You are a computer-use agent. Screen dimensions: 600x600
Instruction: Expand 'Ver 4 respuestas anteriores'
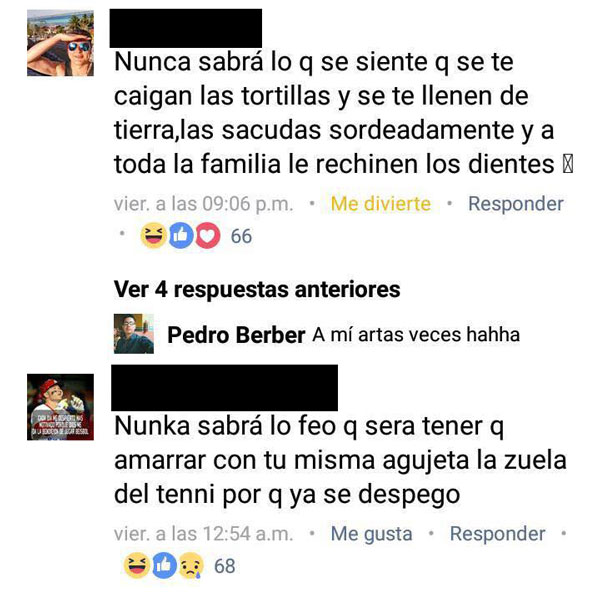point(257,289)
